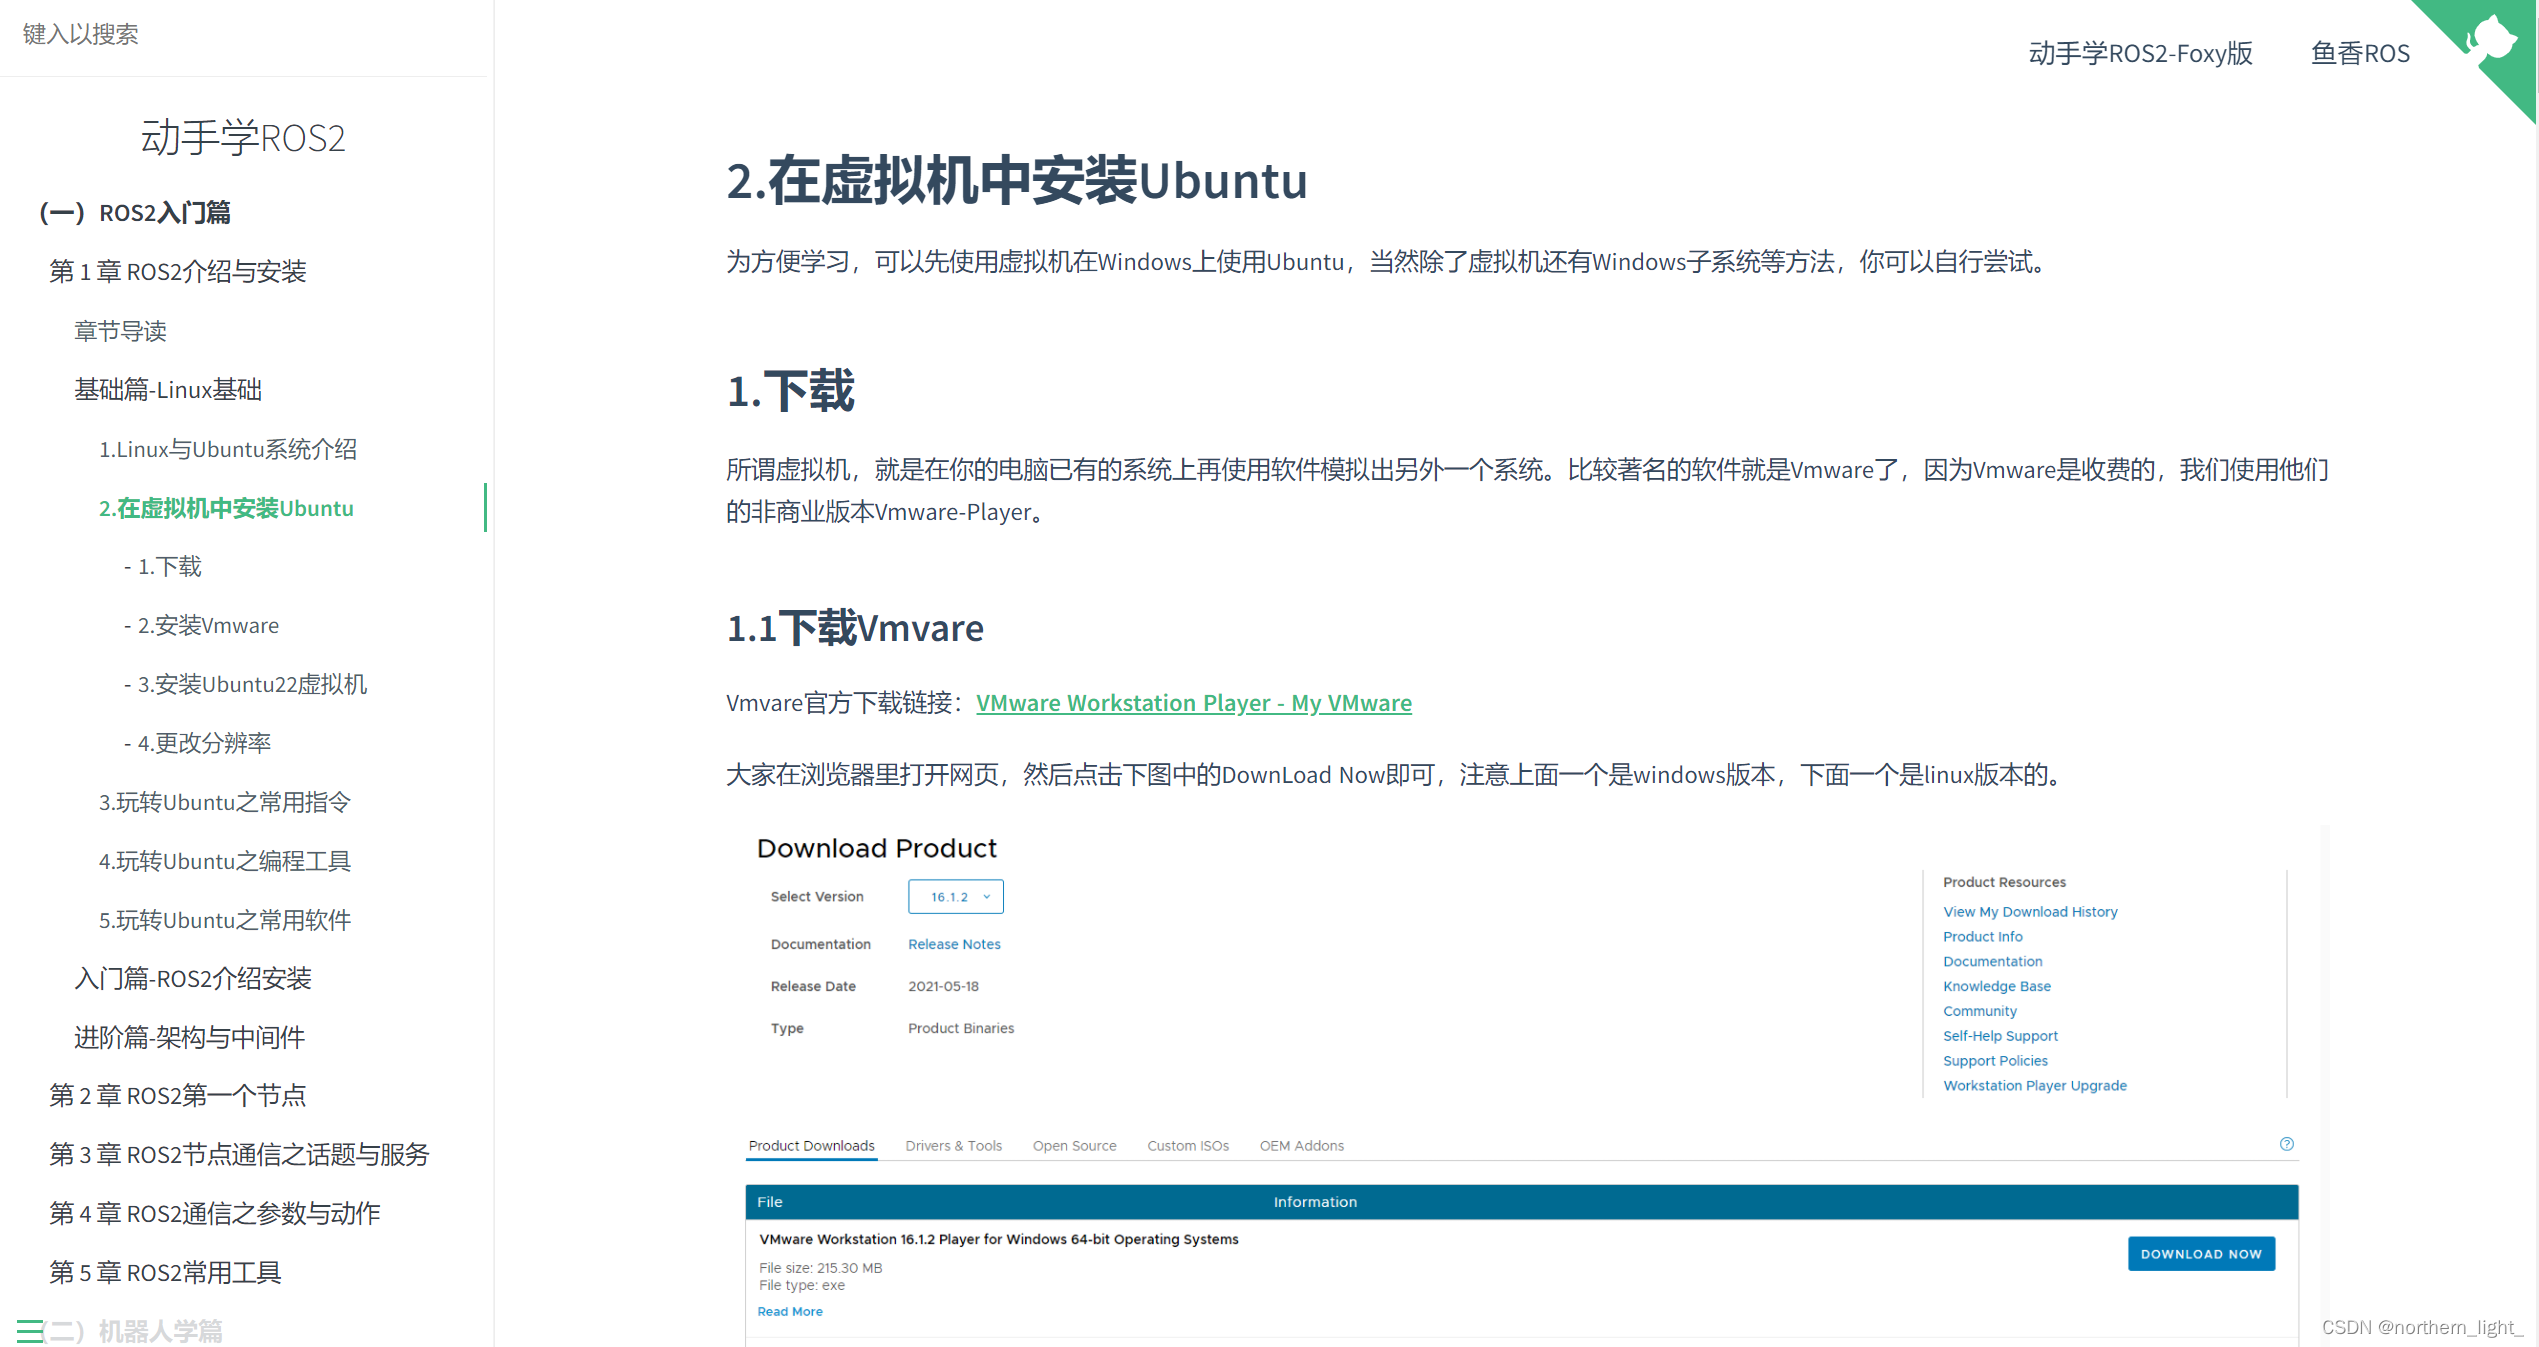The height and width of the screenshot is (1347, 2539).
Task: Click the Release Notes link
Action: click(953, 944)
